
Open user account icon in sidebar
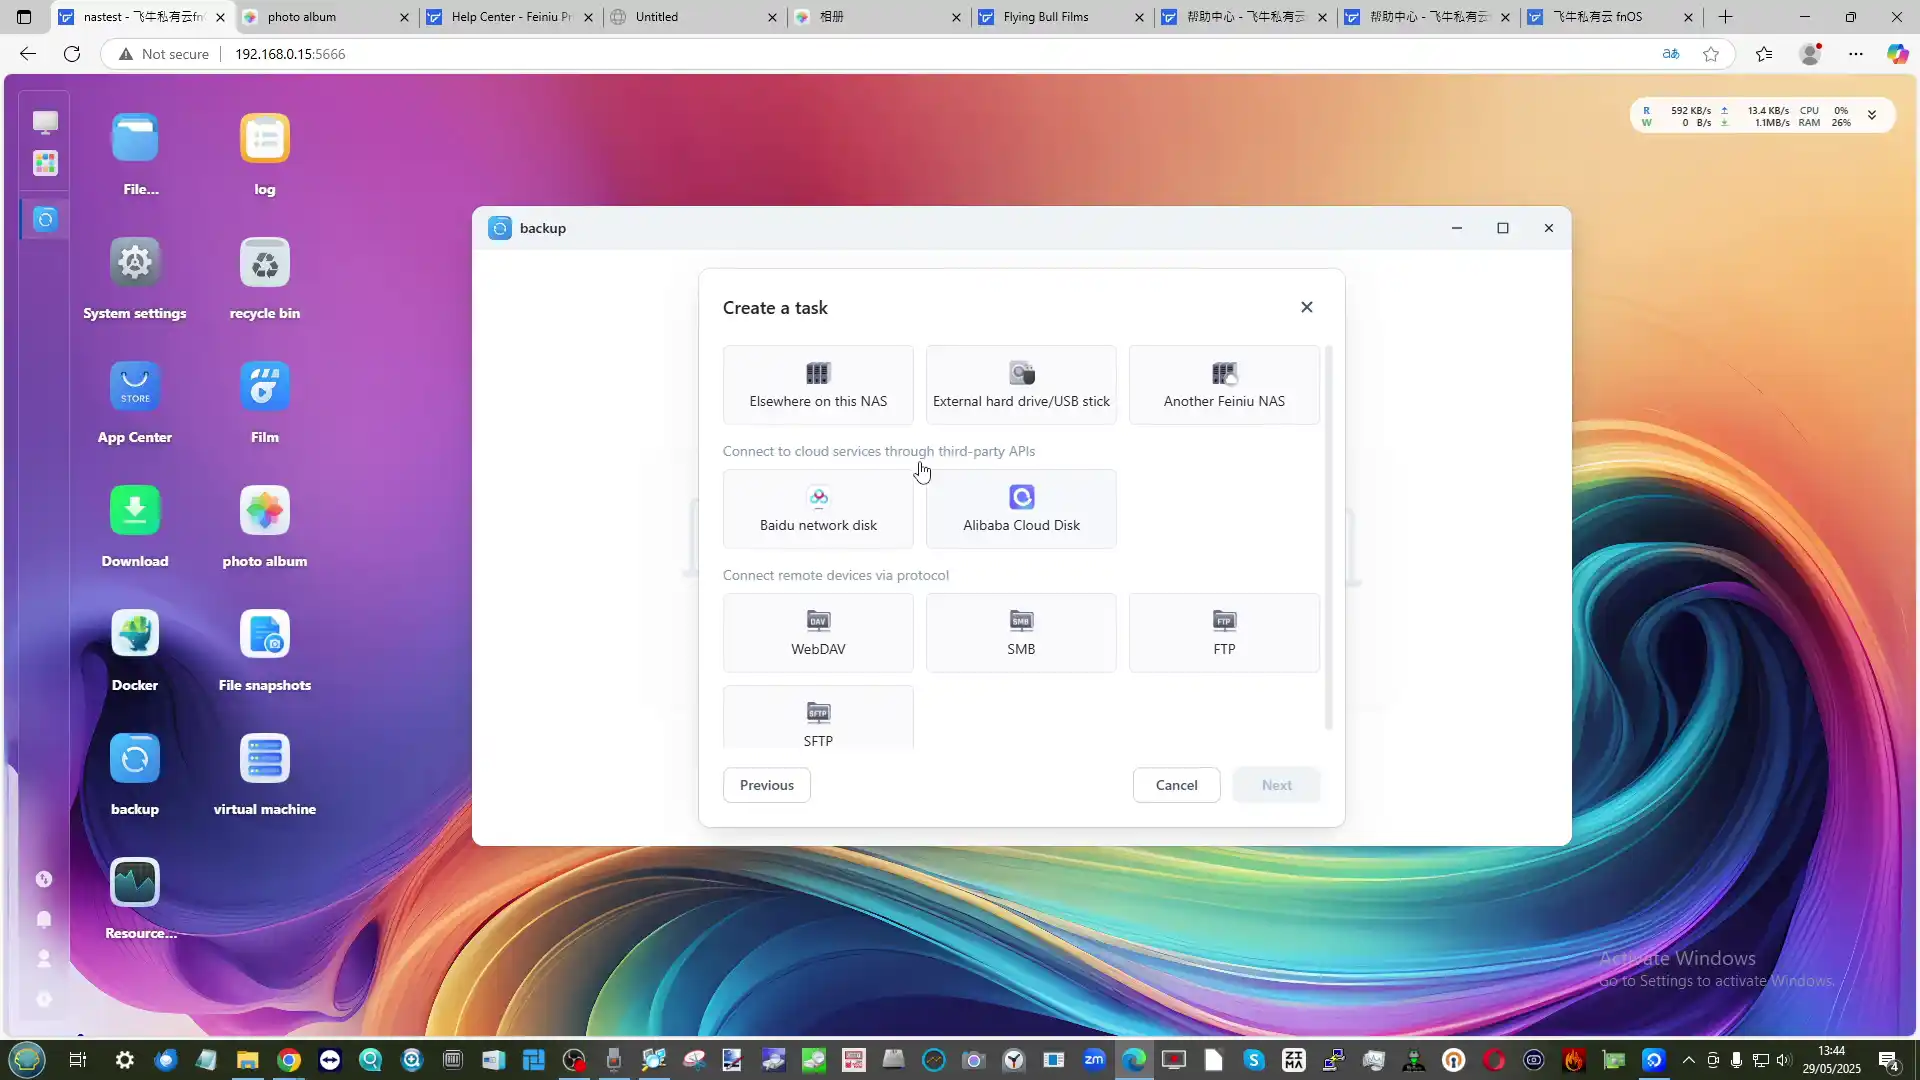click(x=44, y=959)
